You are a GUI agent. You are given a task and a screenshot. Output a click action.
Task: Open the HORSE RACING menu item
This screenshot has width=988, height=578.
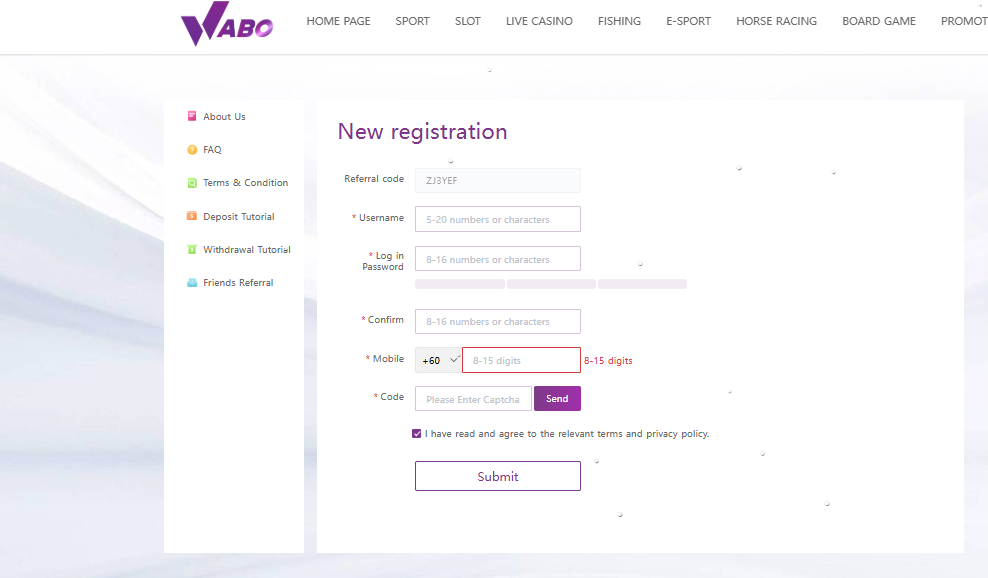[776, 21]
